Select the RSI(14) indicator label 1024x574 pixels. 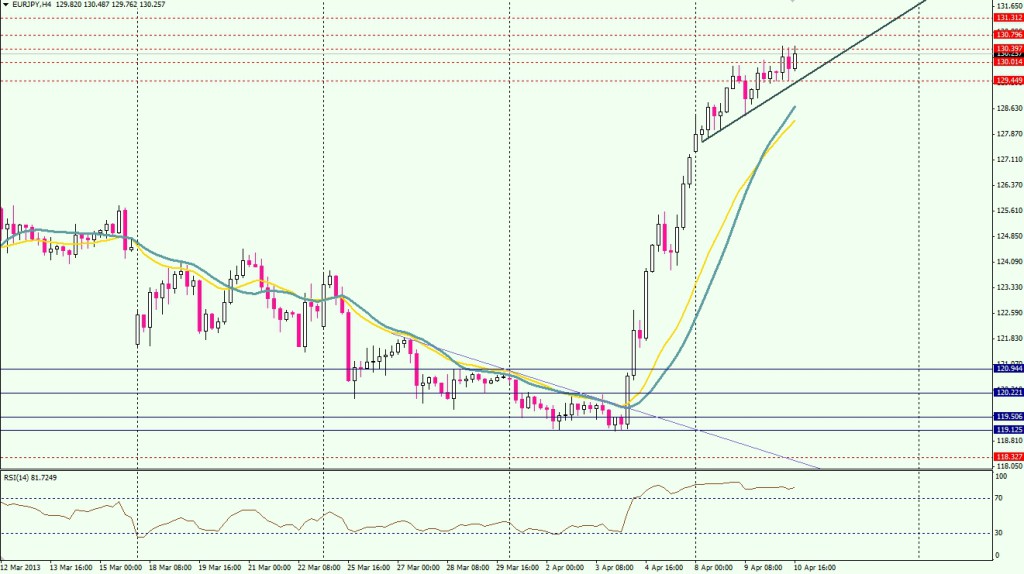(x=17, y=477)
